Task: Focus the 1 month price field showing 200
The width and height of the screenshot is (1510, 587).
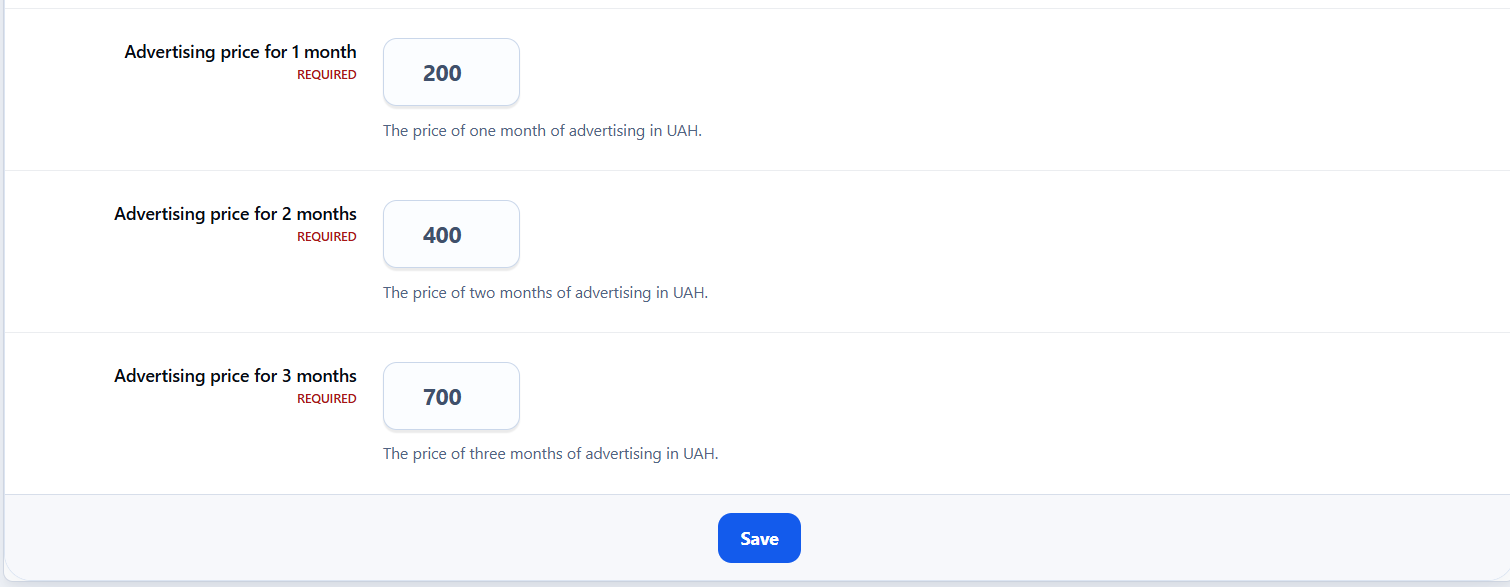Action: [451, 72]
